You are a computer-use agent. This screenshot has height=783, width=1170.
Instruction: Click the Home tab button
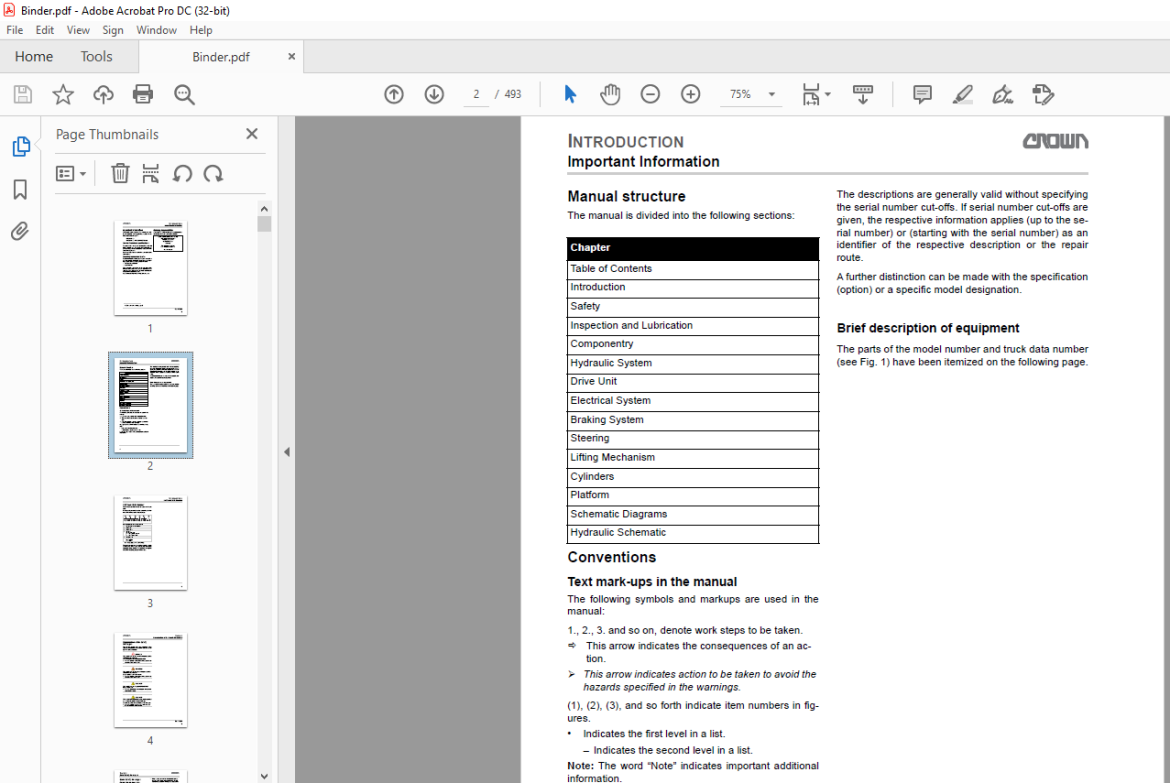point(34,57)
